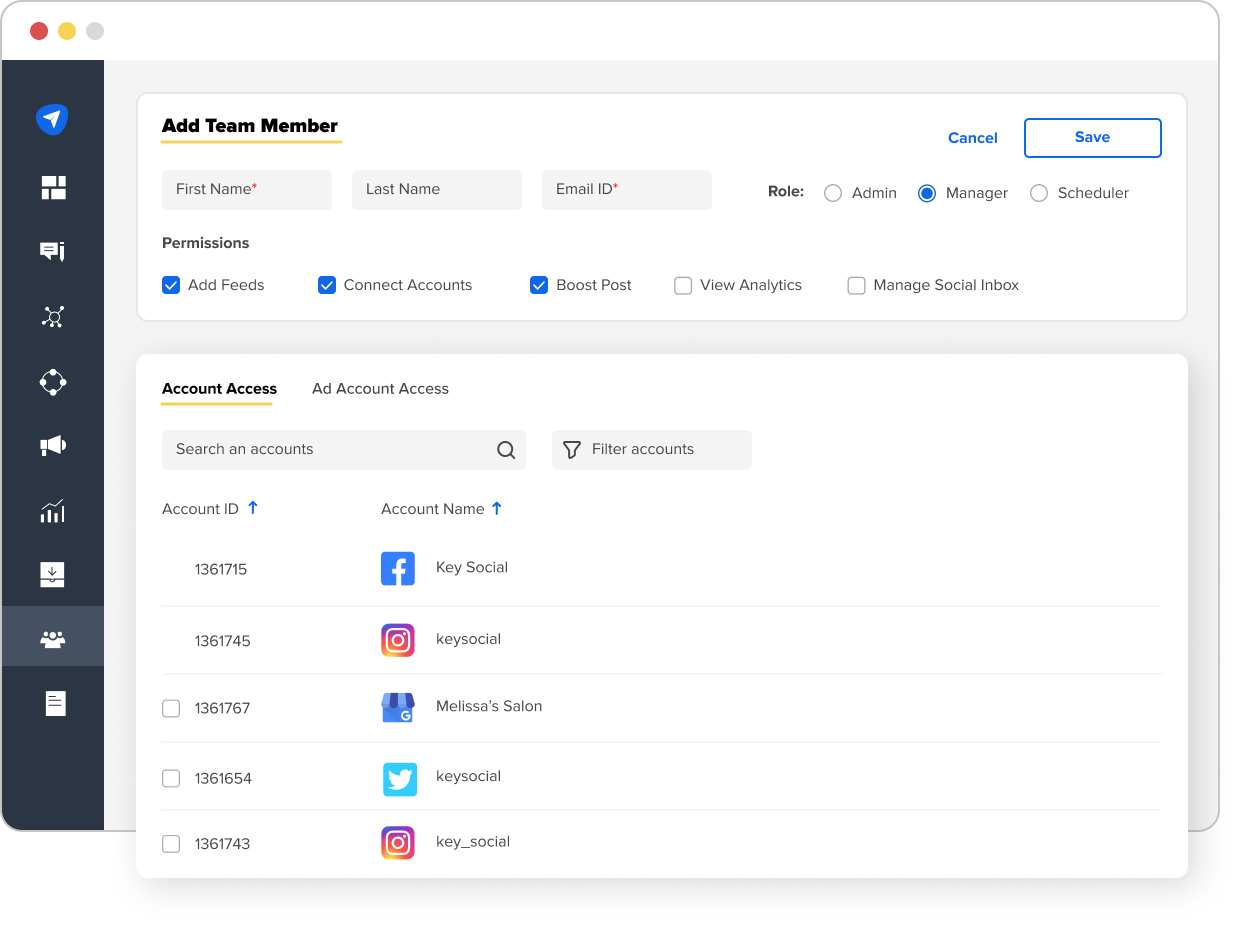Click Account Name column header
This screenshot has height=926, width=1236.
tap(432, 509)
